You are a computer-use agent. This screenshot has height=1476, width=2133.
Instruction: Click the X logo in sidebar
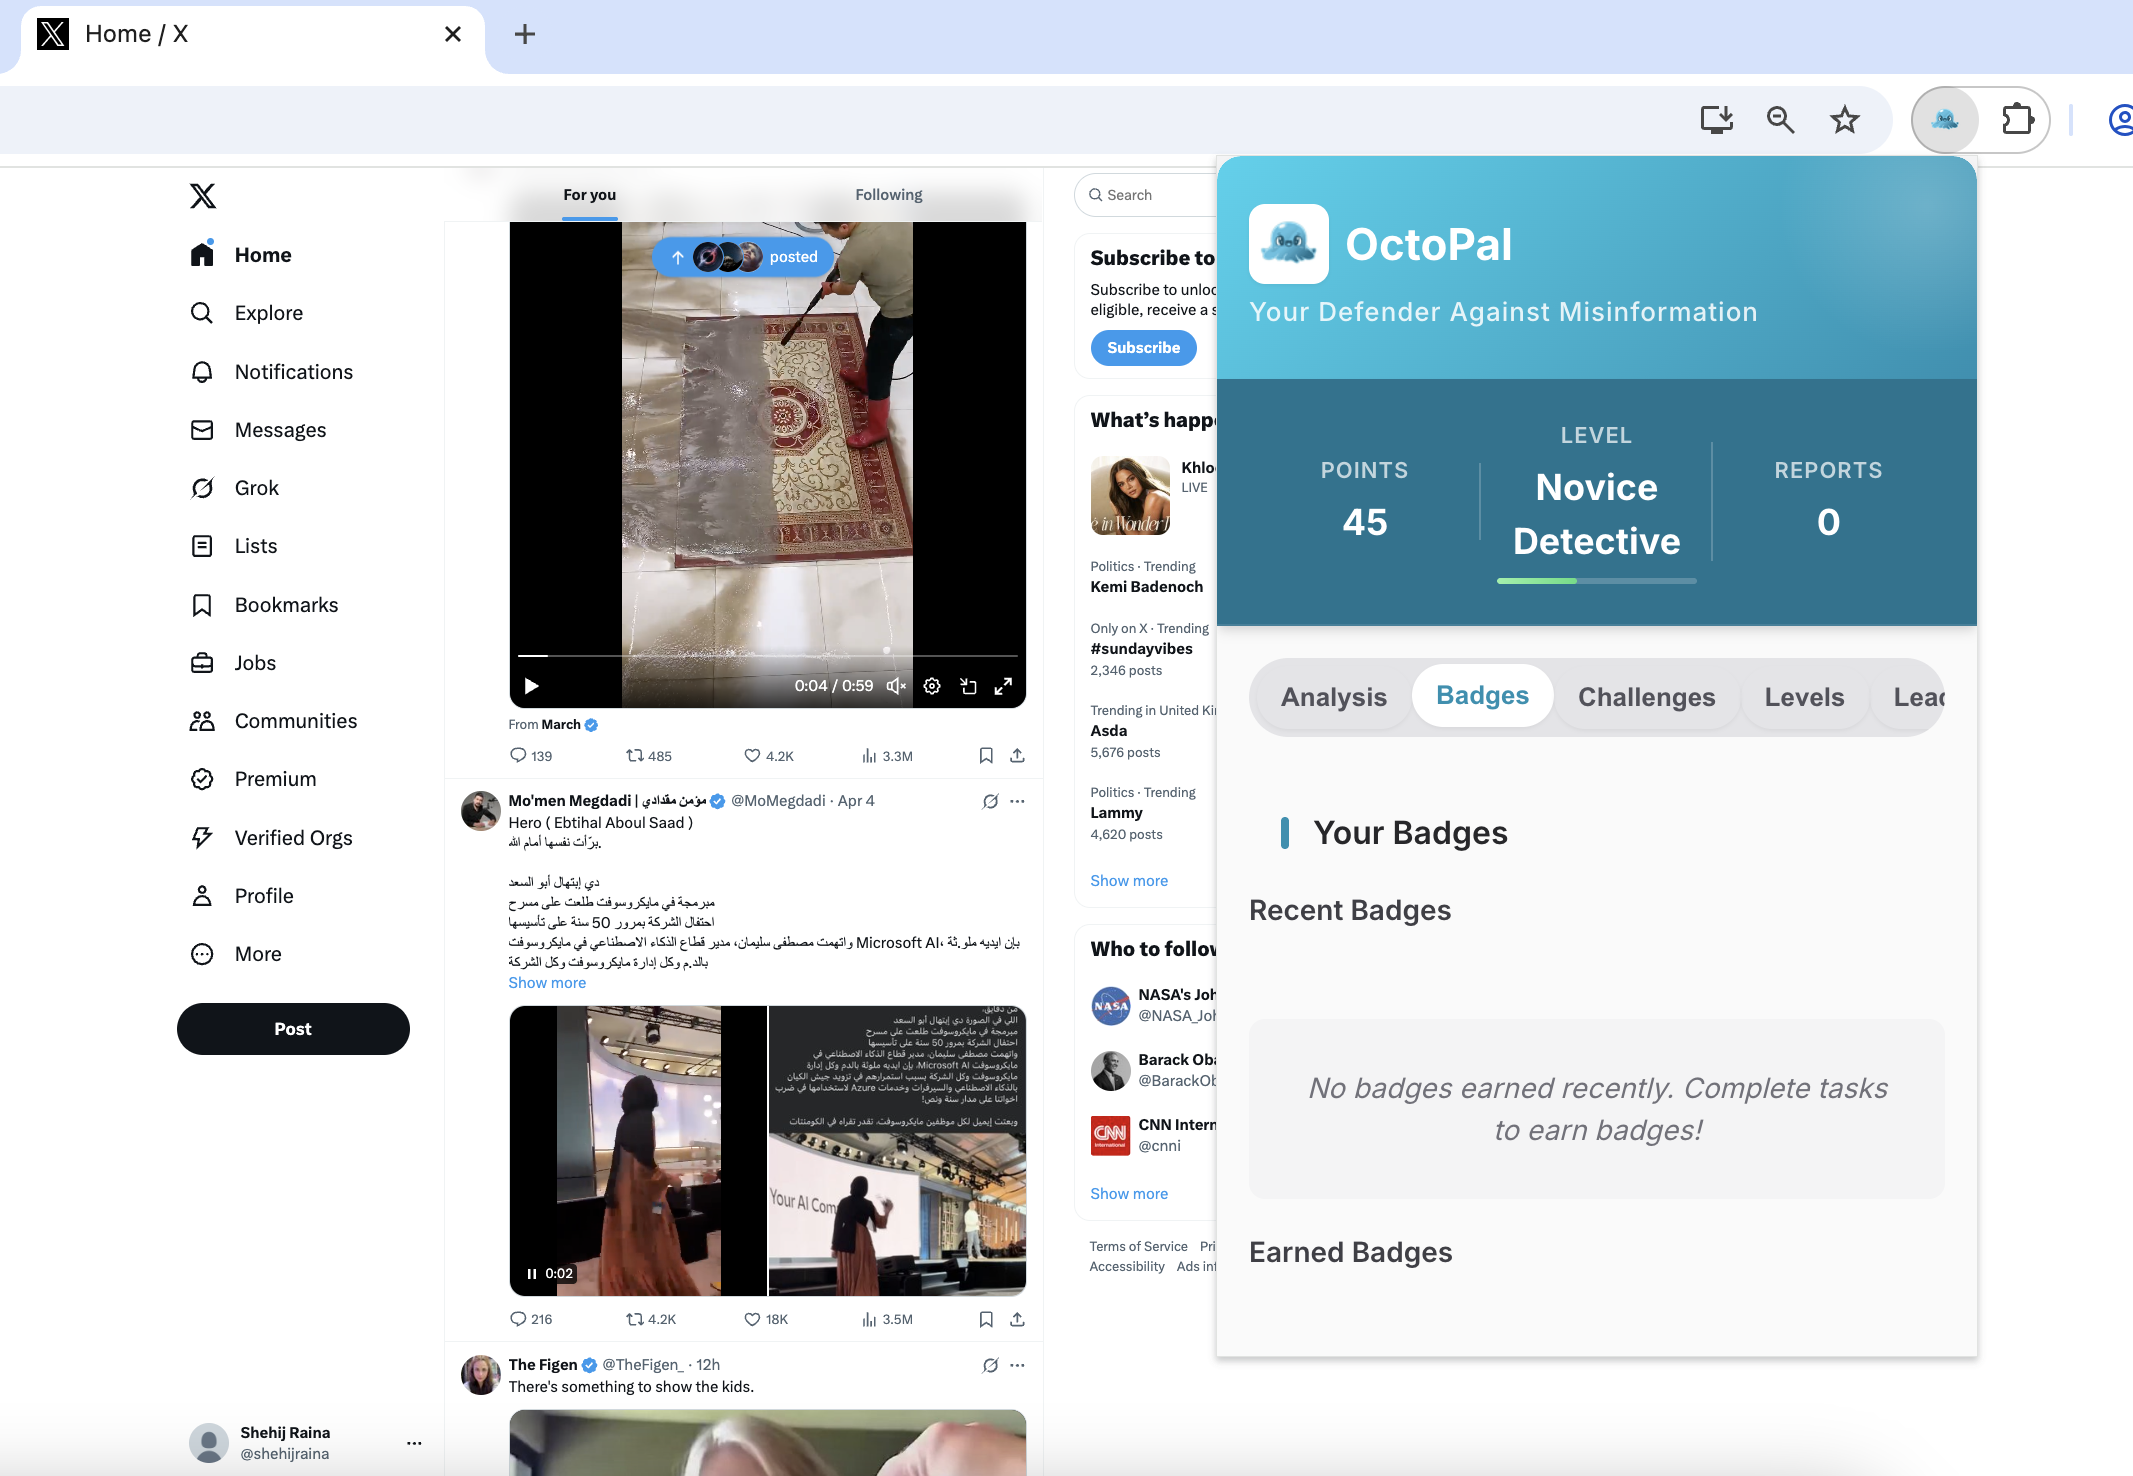(x=203, y=196)
